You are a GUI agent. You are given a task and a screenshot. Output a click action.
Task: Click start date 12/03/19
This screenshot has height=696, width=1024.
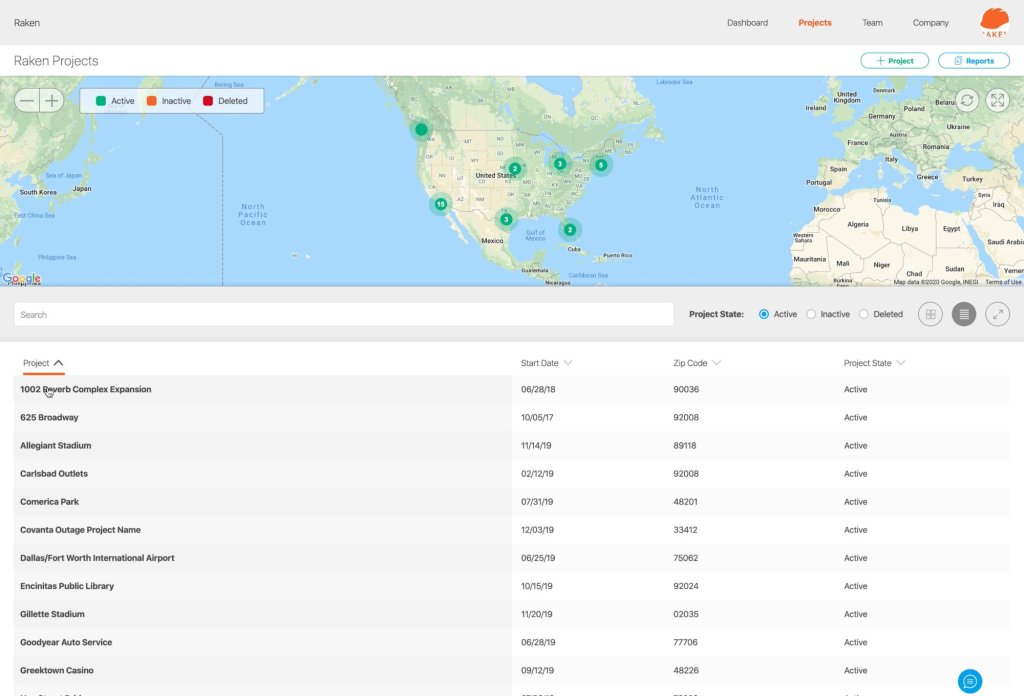point(537,530)
